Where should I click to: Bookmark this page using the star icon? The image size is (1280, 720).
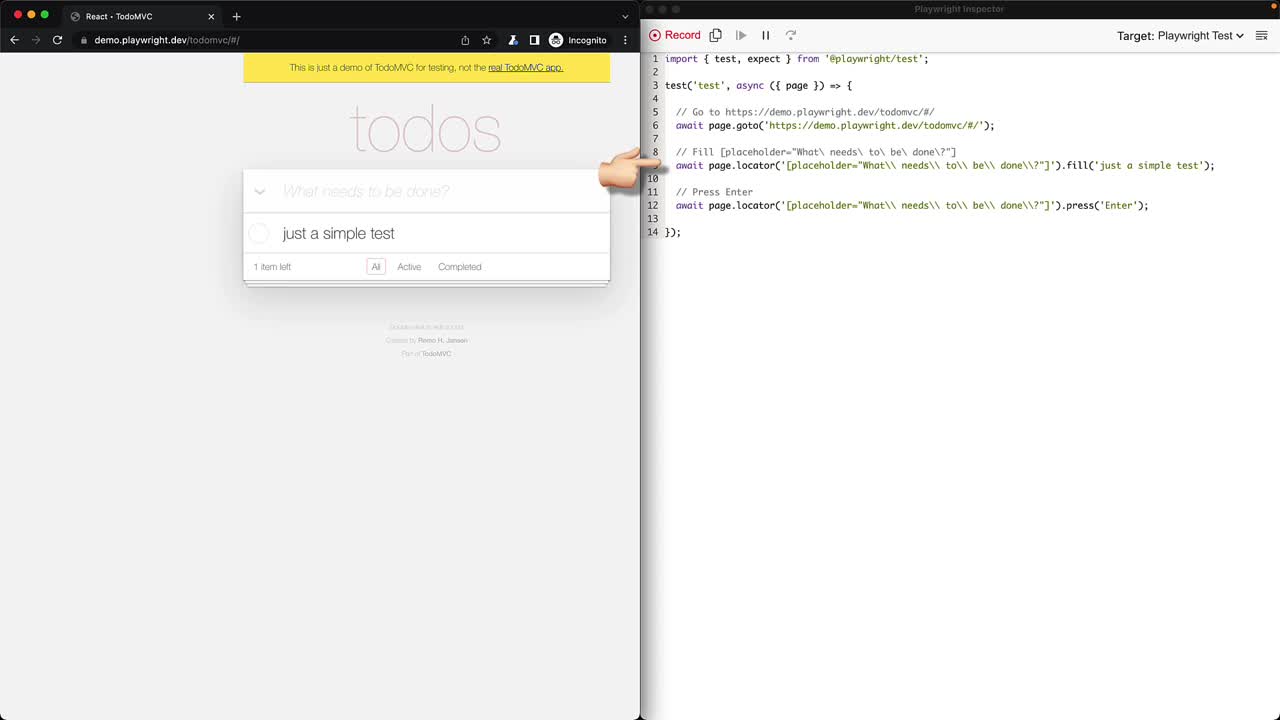click(487, 40)
